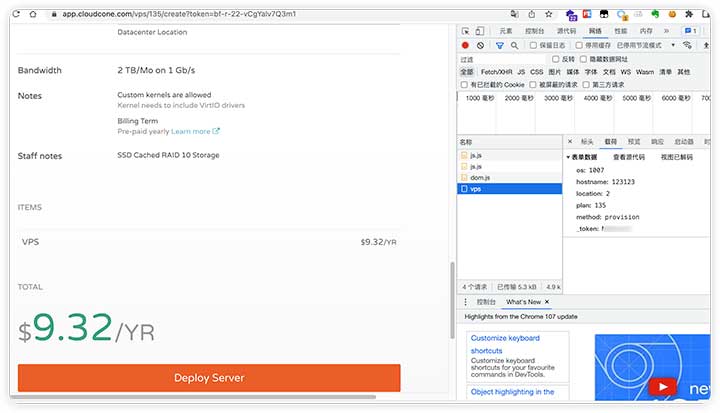Image resolution: width=720 pixels, height=413 pixels.
Task: Tick the 有已拦截的 Cookie checkbox
Action: click(x=464, y=85)
